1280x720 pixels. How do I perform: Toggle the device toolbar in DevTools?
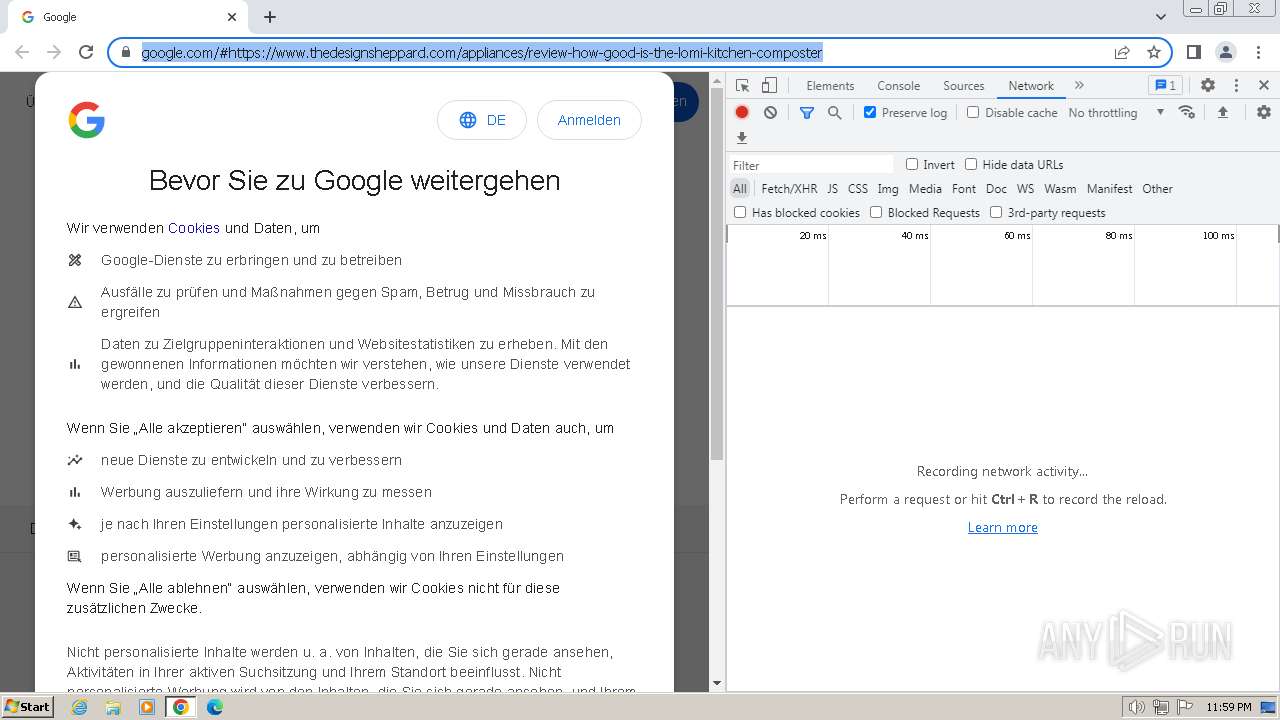click(769, 86)
